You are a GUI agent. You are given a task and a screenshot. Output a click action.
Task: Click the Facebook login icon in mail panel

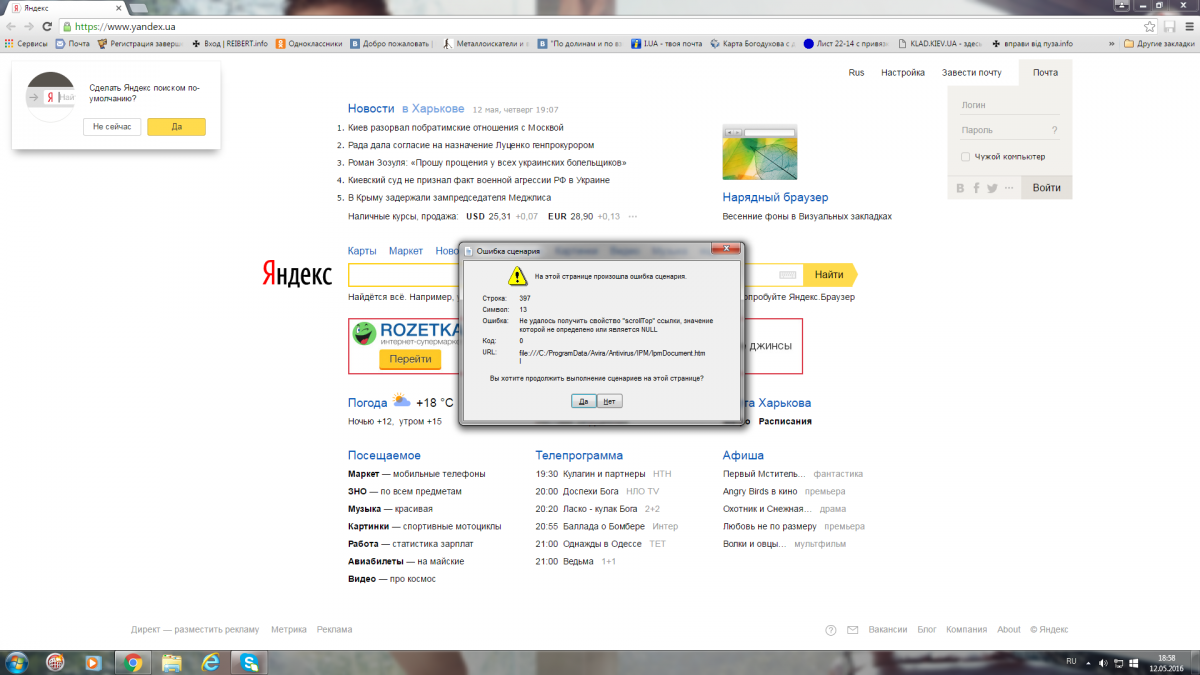tap(977, 188)
